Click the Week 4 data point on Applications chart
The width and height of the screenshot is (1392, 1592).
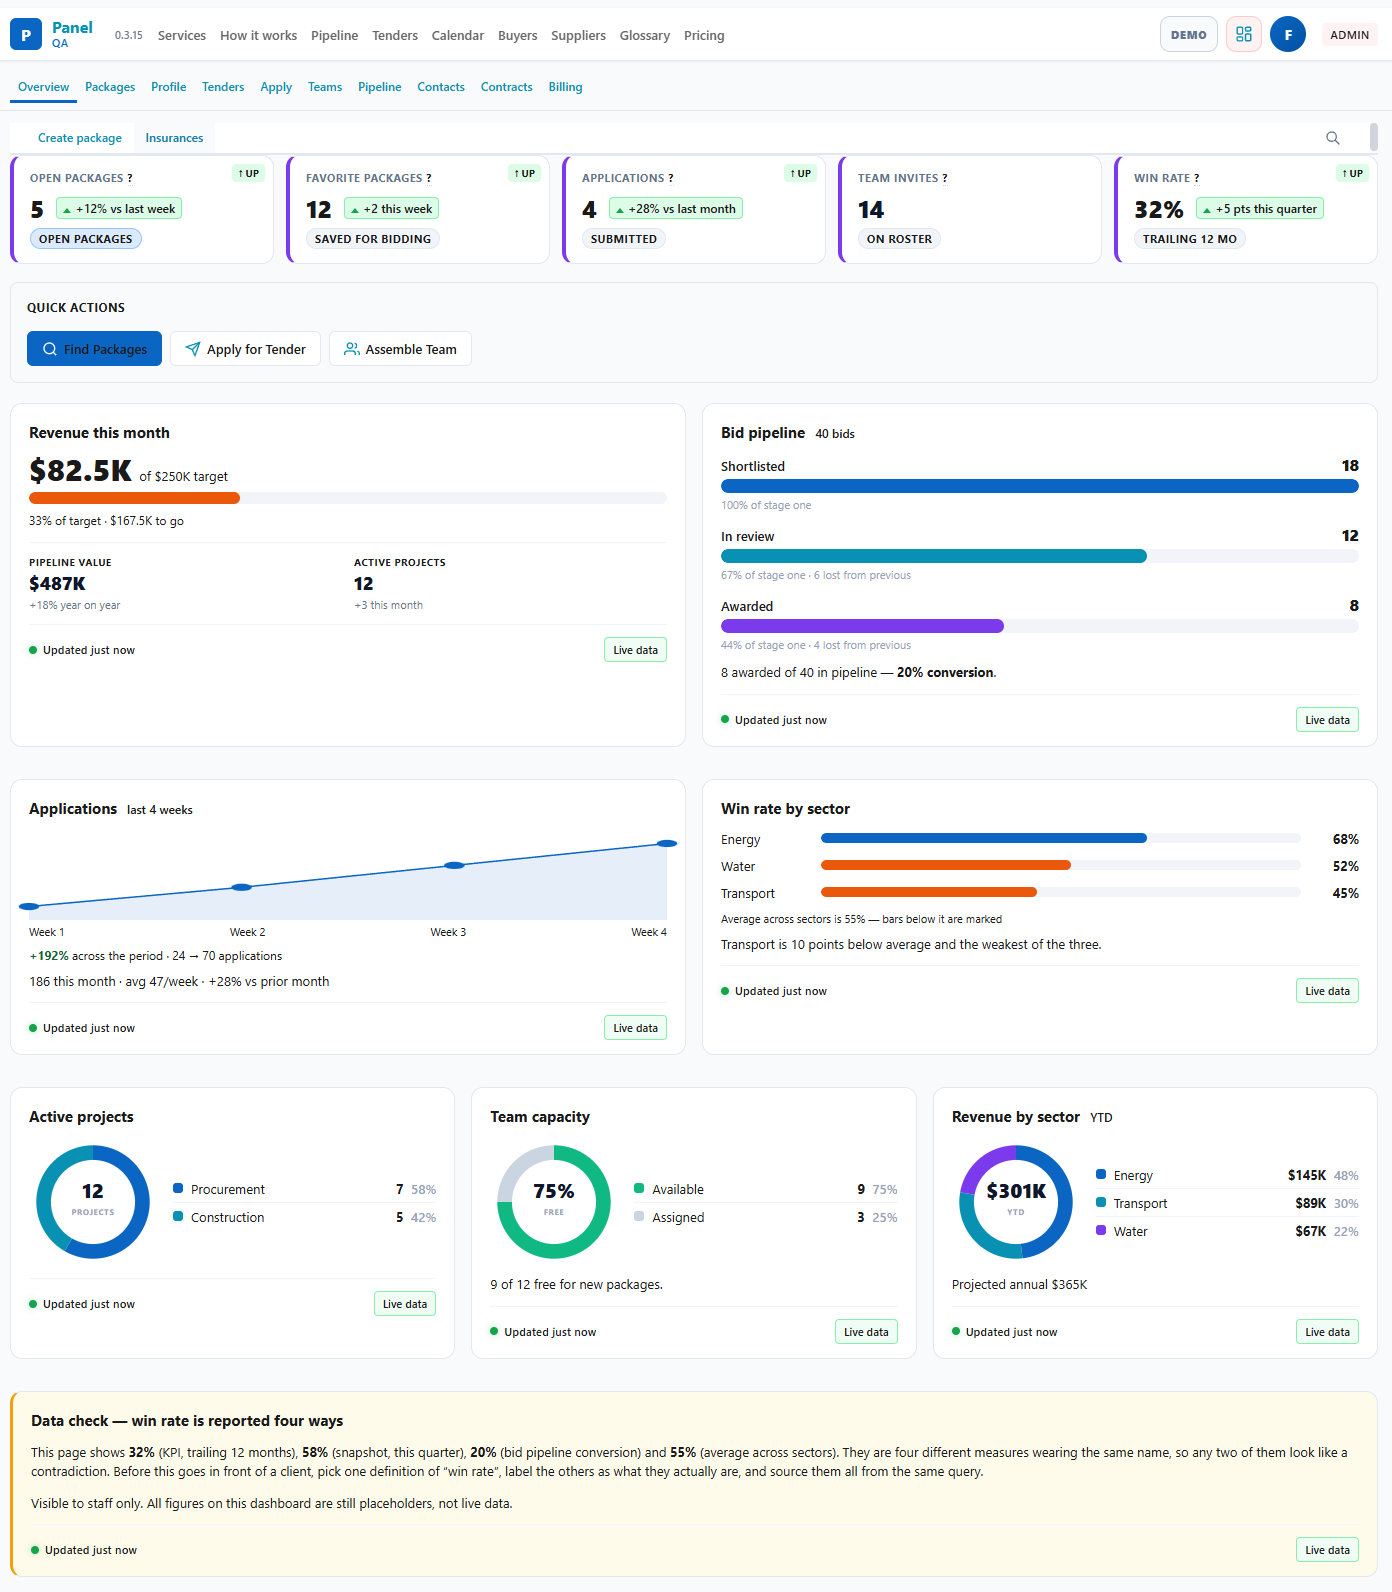(x=667, y=844)
